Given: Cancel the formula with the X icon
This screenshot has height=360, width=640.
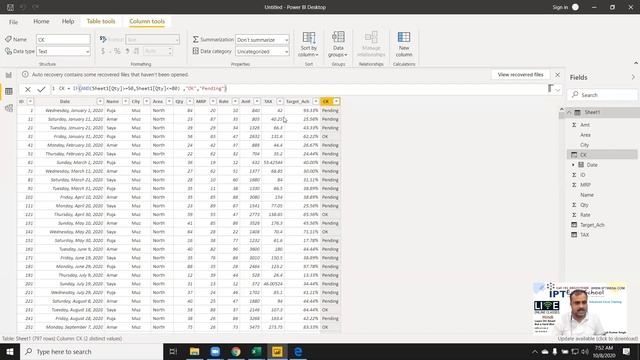Looking at the screenshot, I should click(x=27, y=89).
